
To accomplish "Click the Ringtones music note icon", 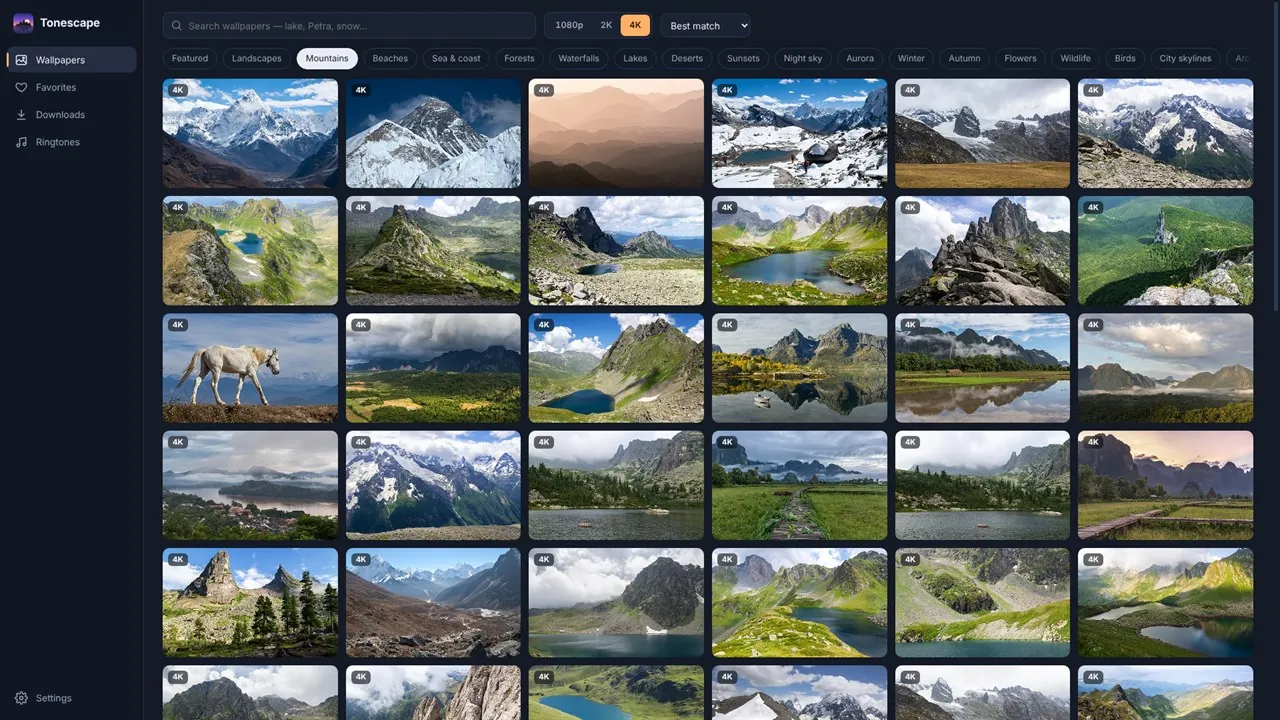I will tap(21, 142).
